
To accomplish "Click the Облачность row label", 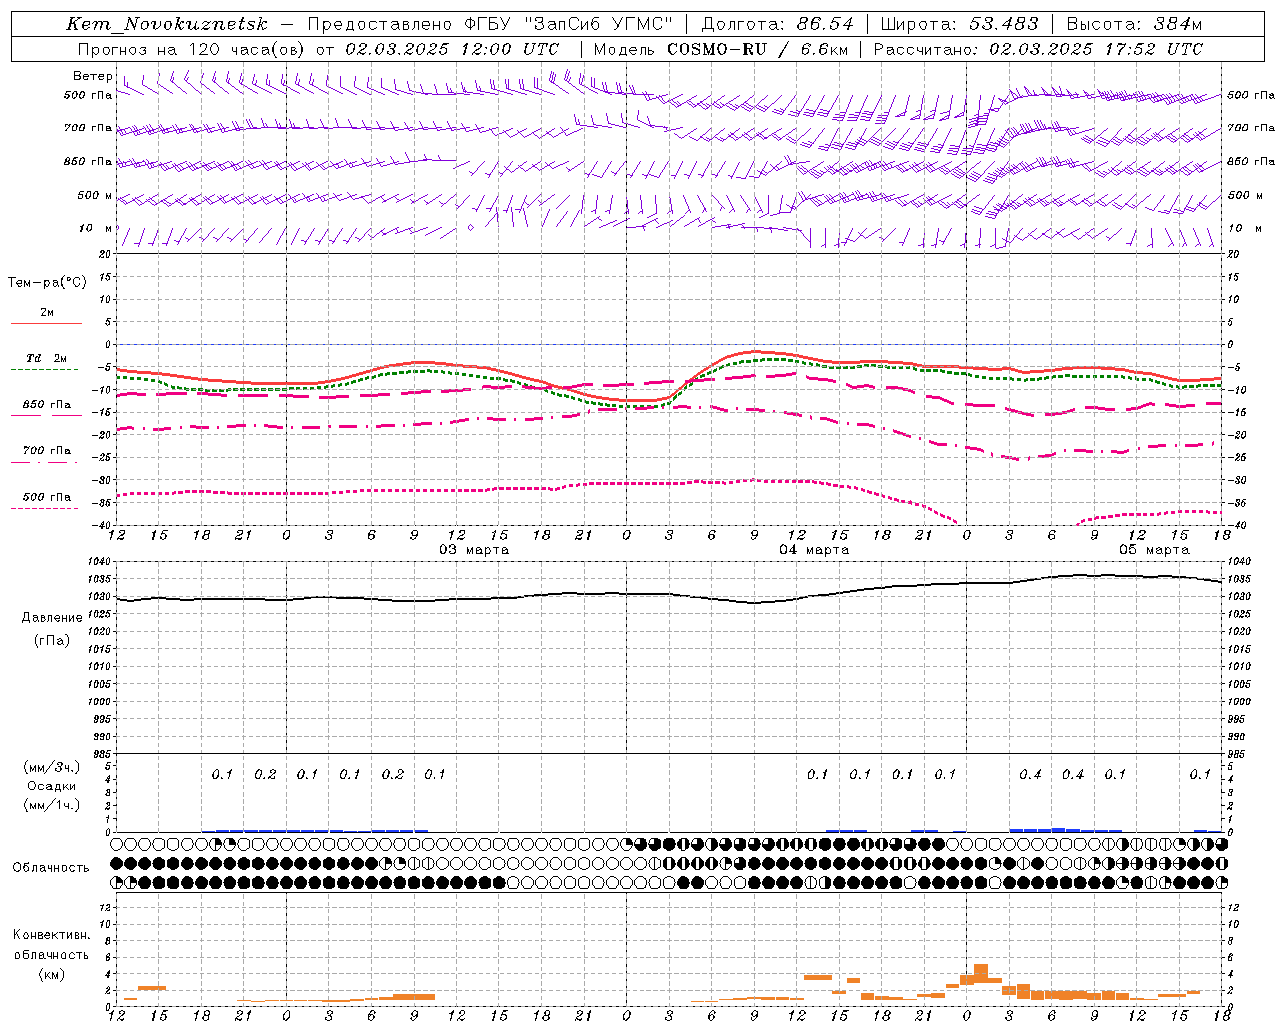I will pos(51,867).
